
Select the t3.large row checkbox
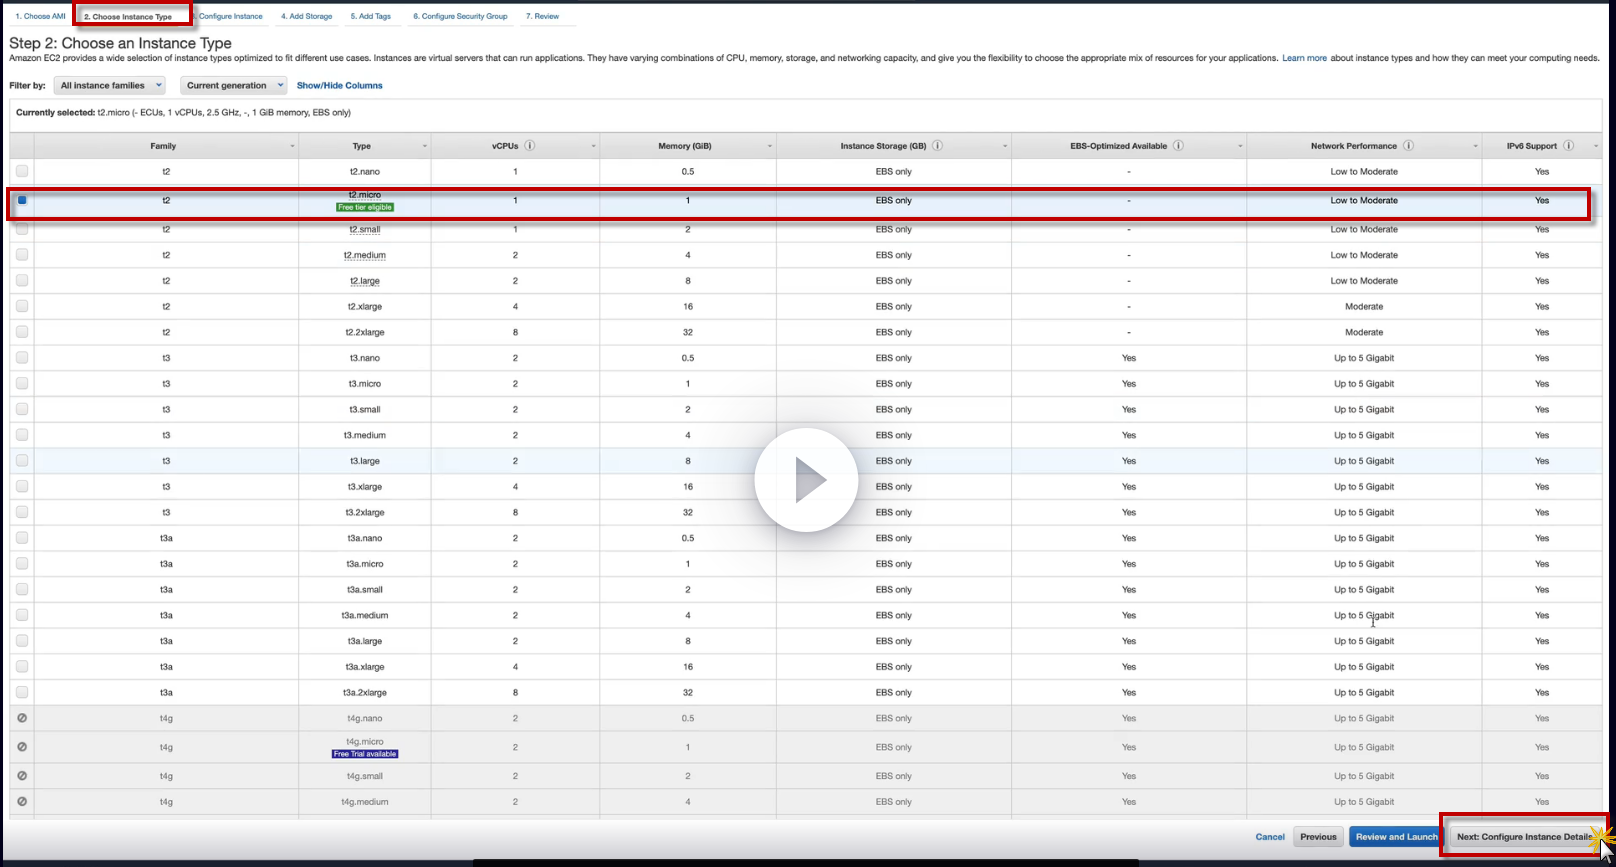tap(22, 461)
